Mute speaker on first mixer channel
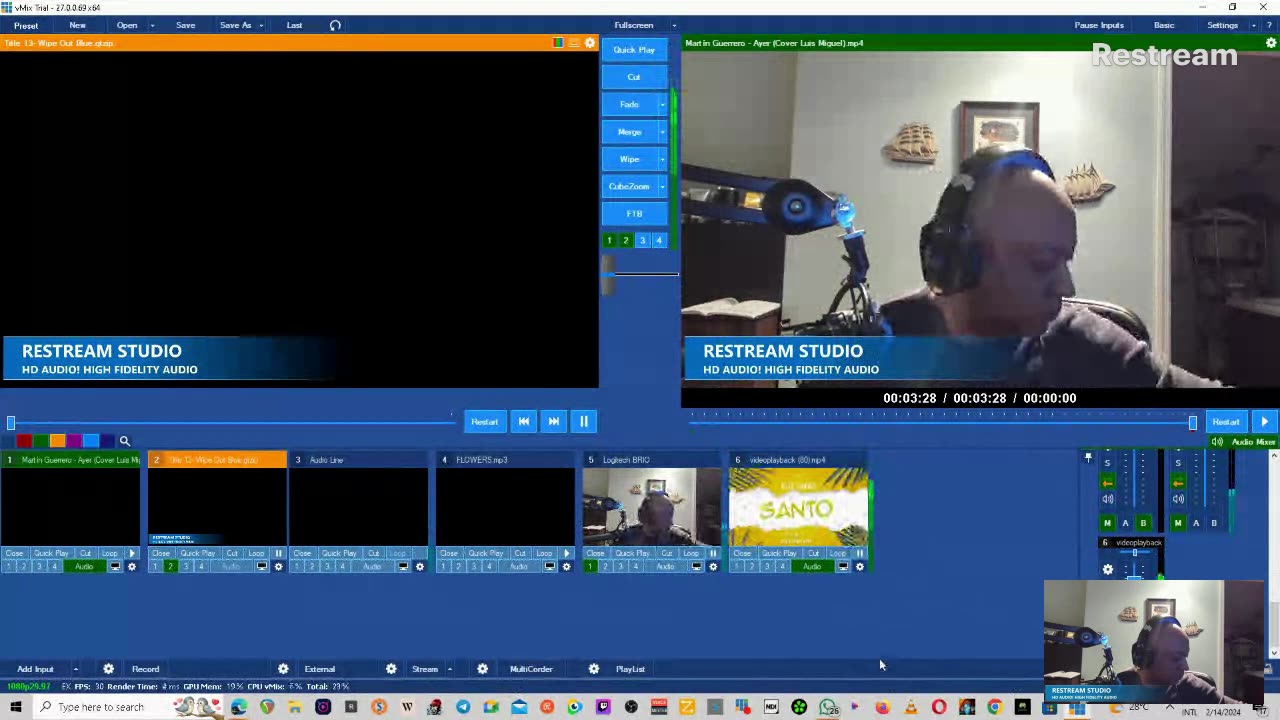Viewport: 1280px width, 720px height. 1107,499
